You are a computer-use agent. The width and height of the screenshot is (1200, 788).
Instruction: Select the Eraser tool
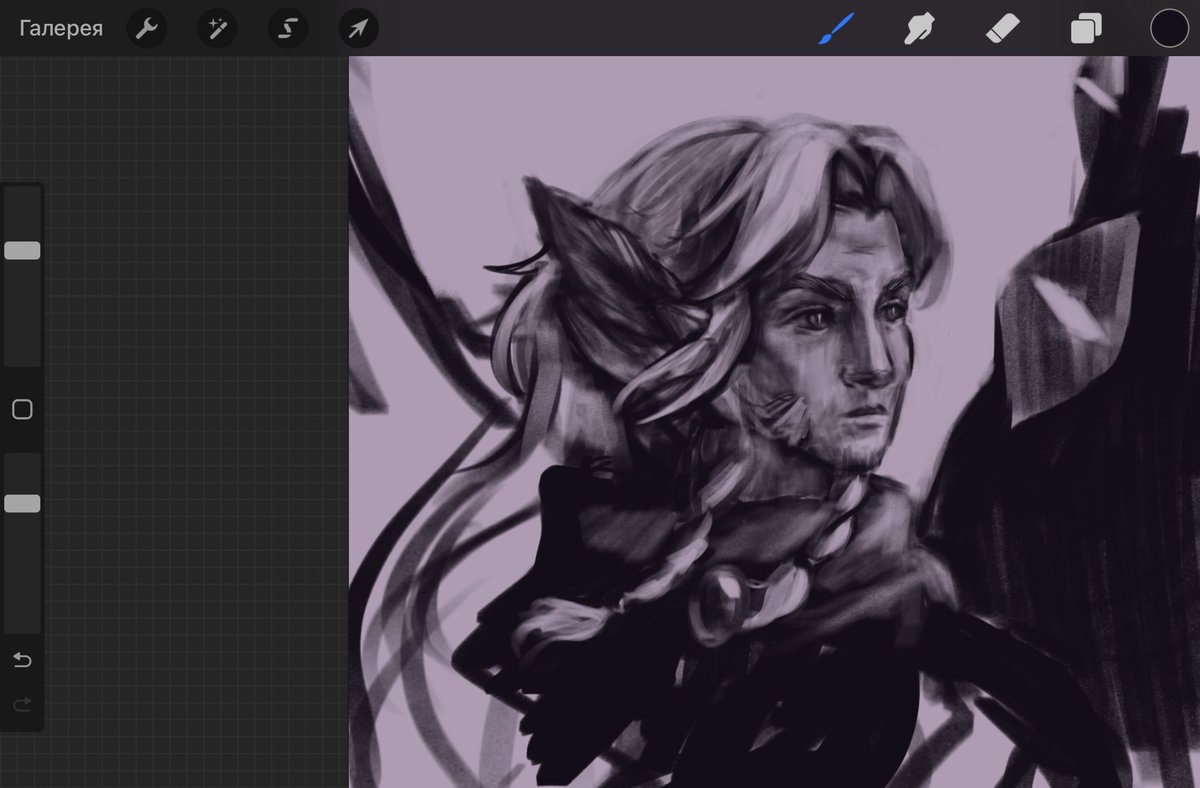pos(1002,29)
